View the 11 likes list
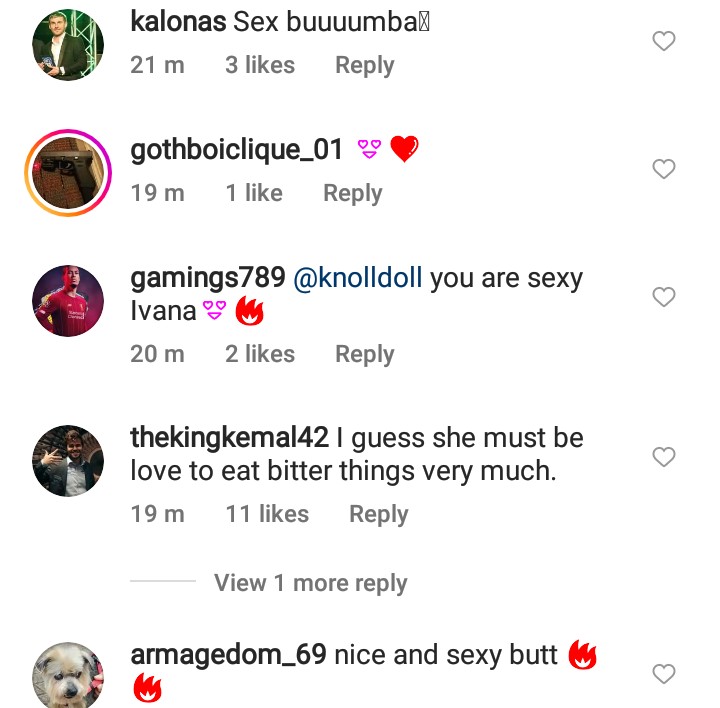Viewport: 720px width, 708px height. pyautogui.click(x=267, y=514)
